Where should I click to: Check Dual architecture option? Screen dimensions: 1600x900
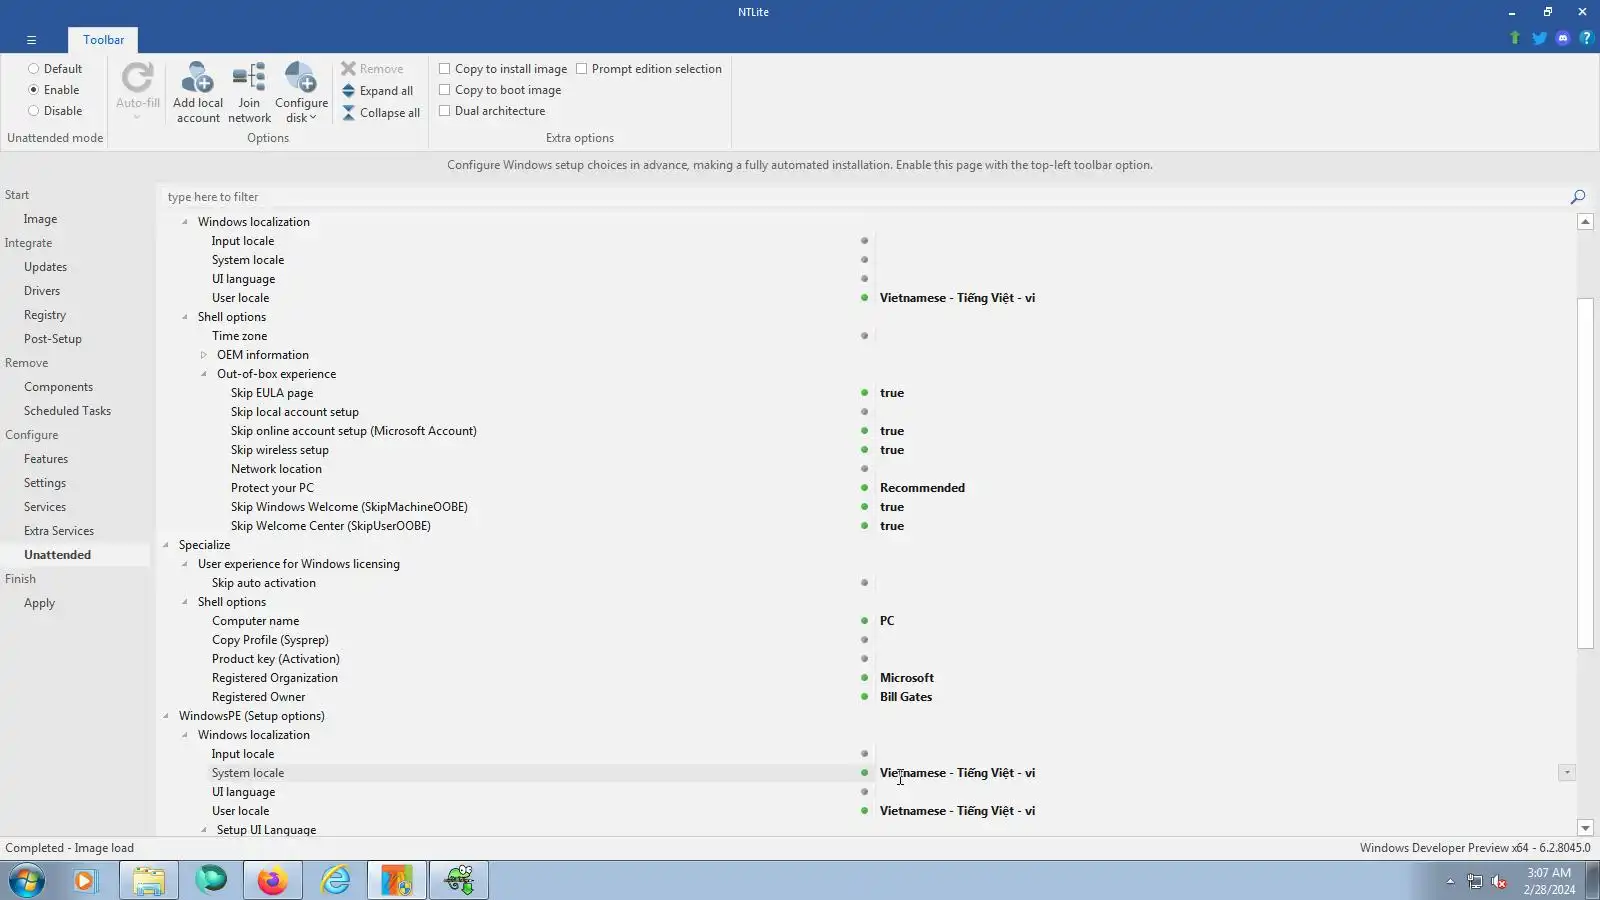445,111
